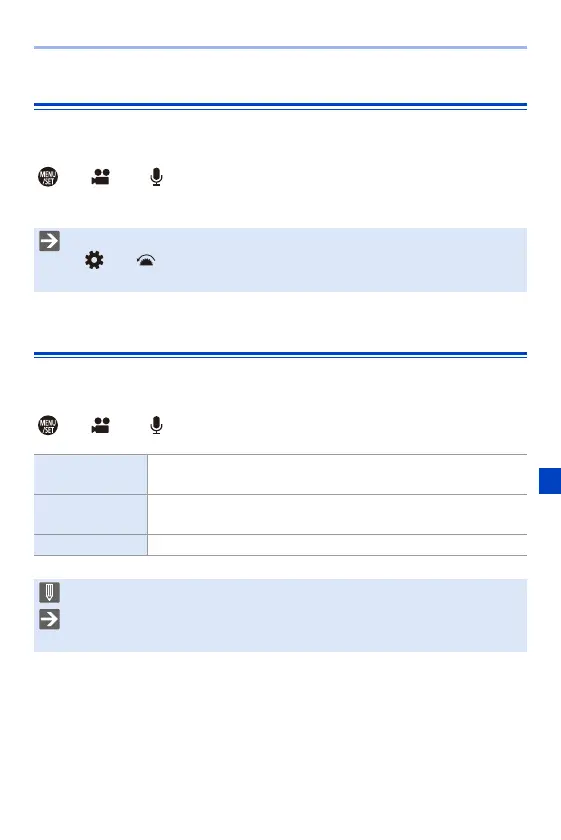Select the shortest shaded label cell in the table
Viewport: 561px width, 840px height.
91,545
